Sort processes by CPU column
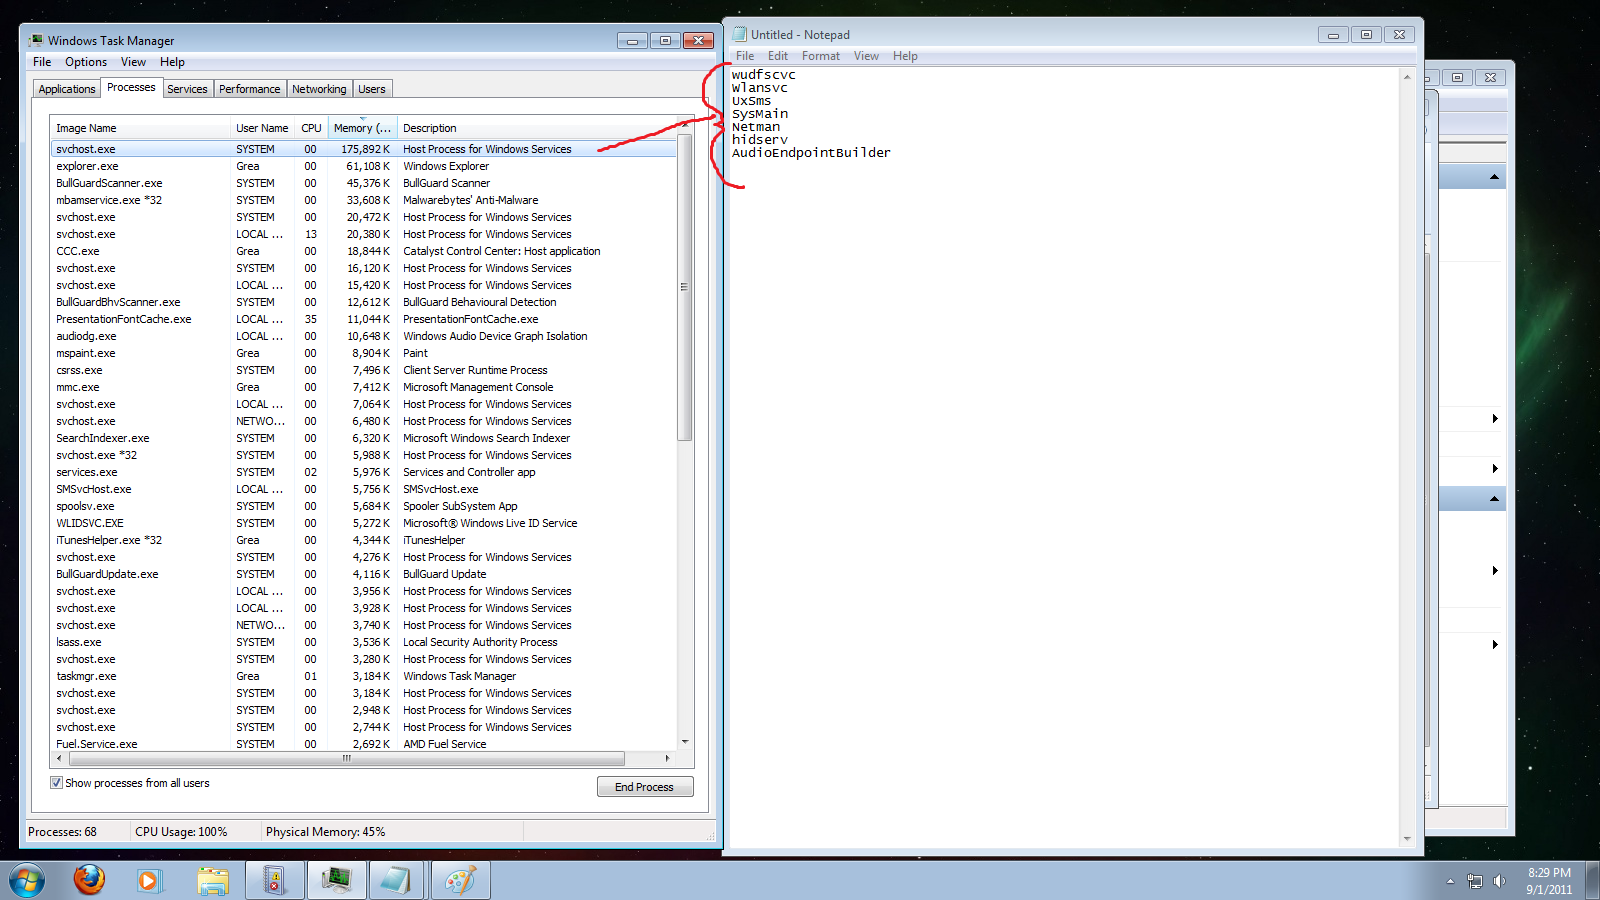Image resolution: width=1600 pixels, height=900 pixels. tap(311, 128)
